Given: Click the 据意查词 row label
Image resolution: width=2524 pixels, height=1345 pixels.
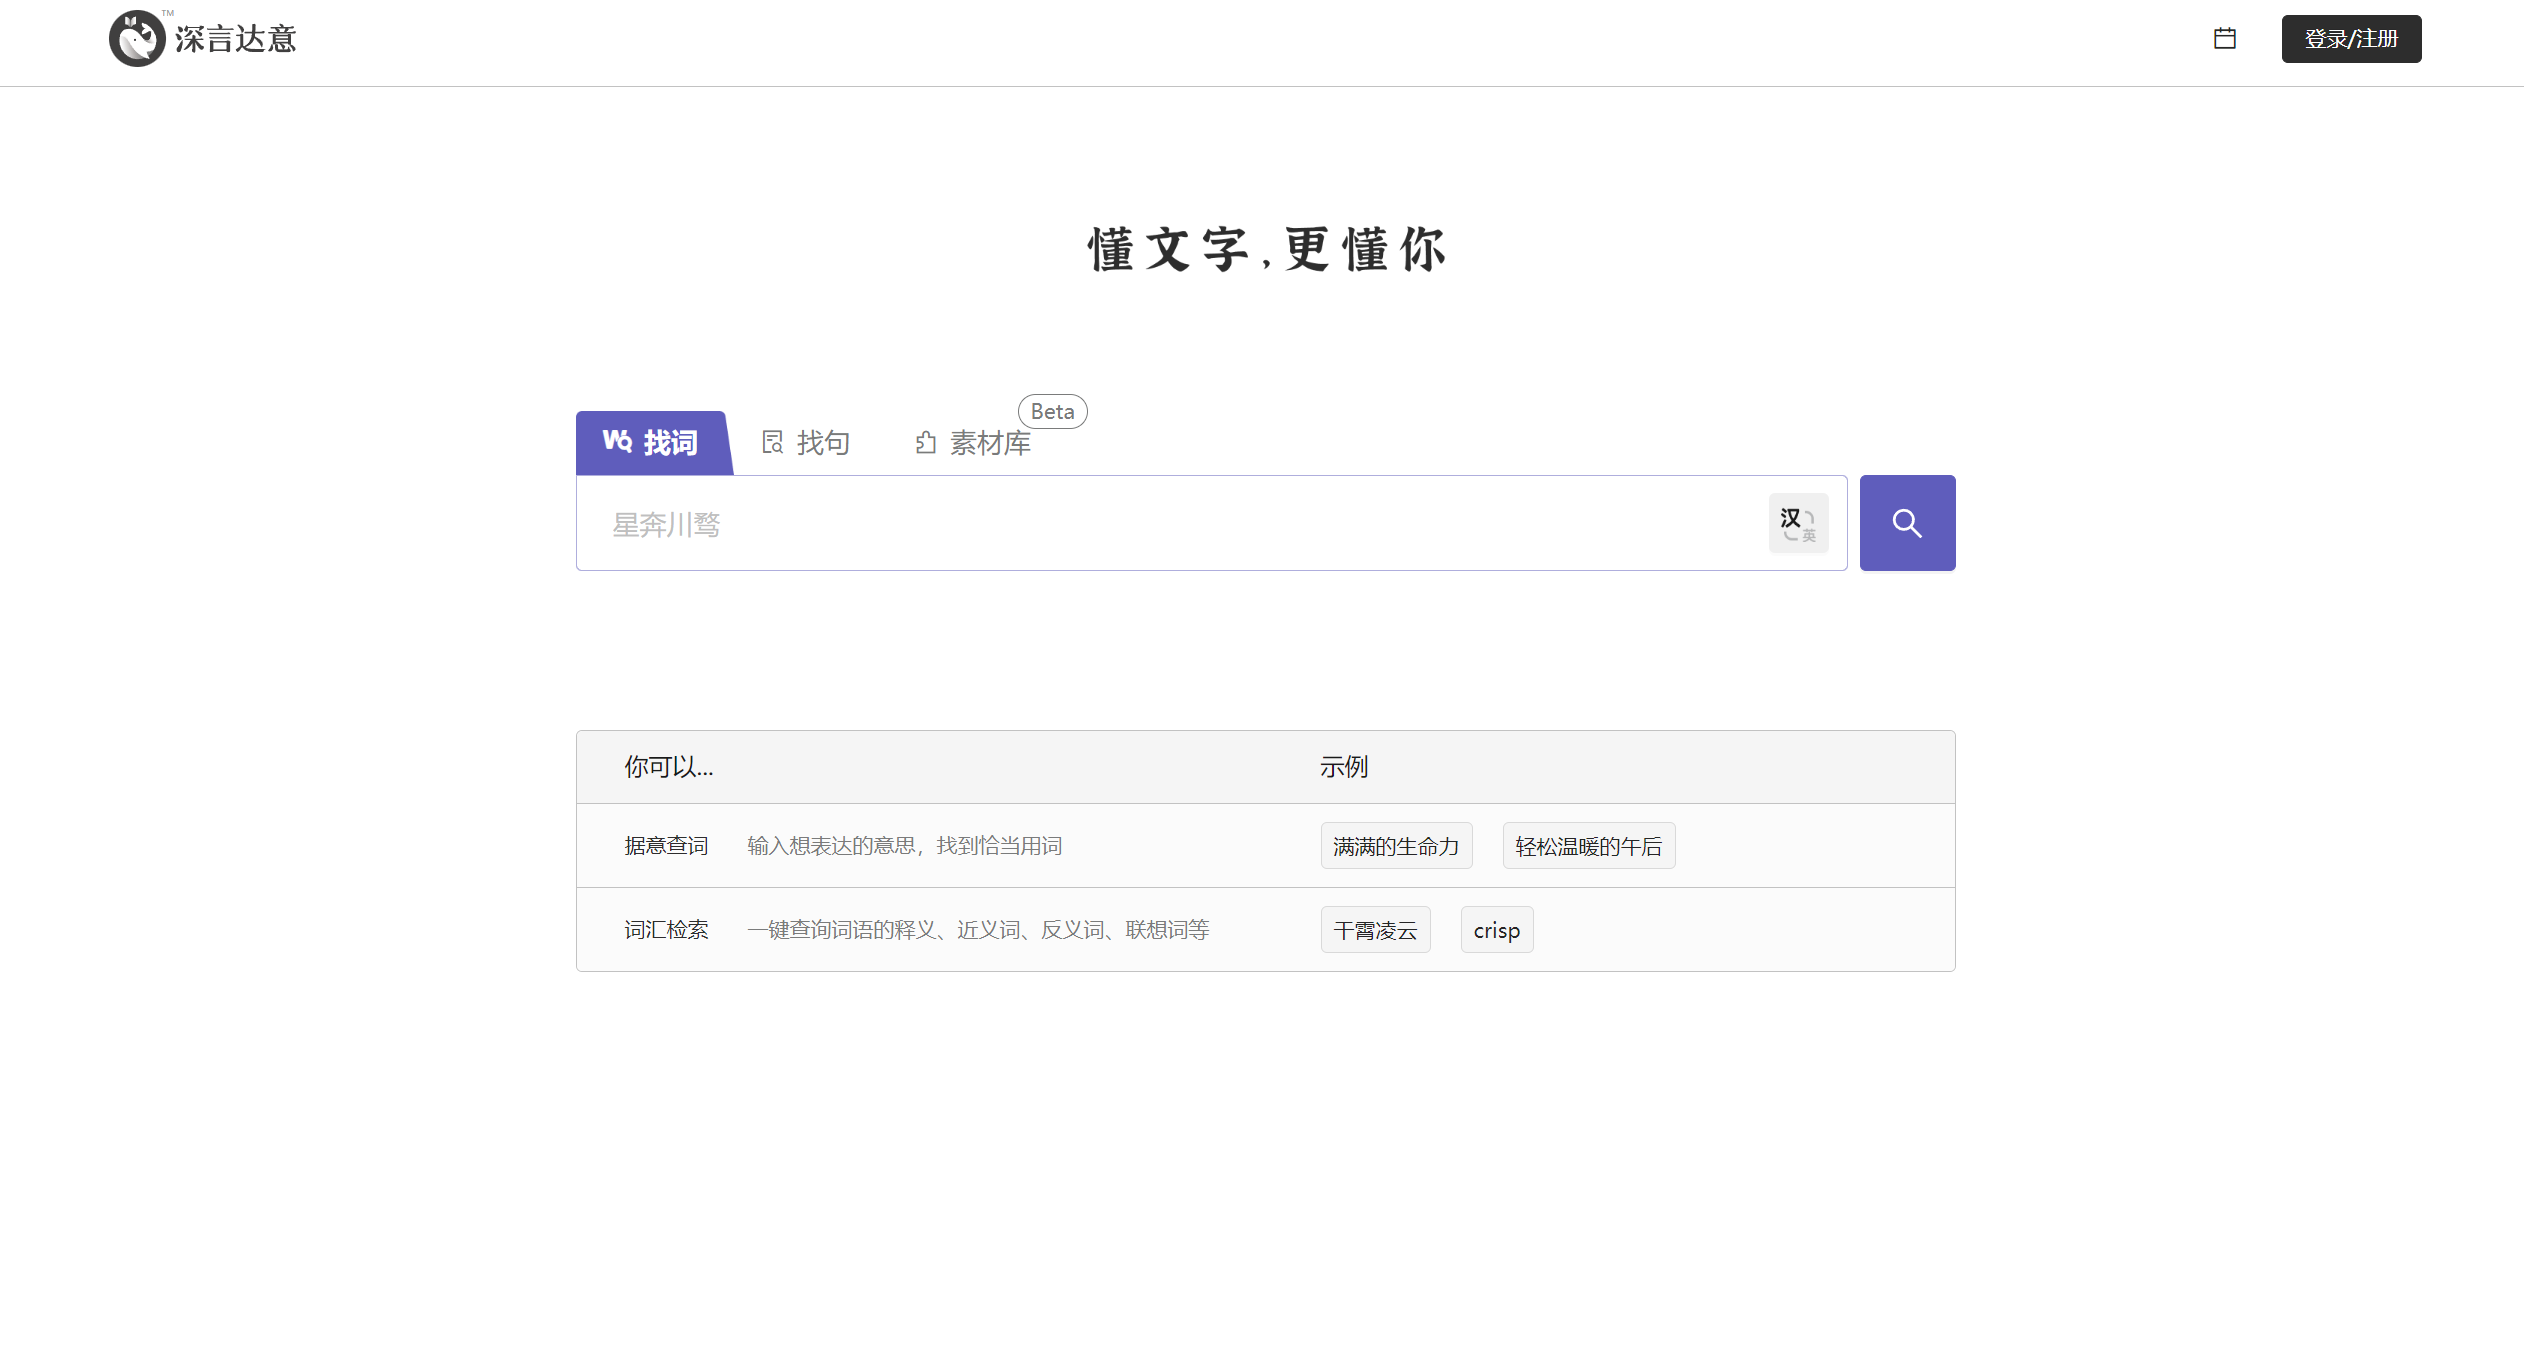Looking at the screenshot, I should coord(666,845).
